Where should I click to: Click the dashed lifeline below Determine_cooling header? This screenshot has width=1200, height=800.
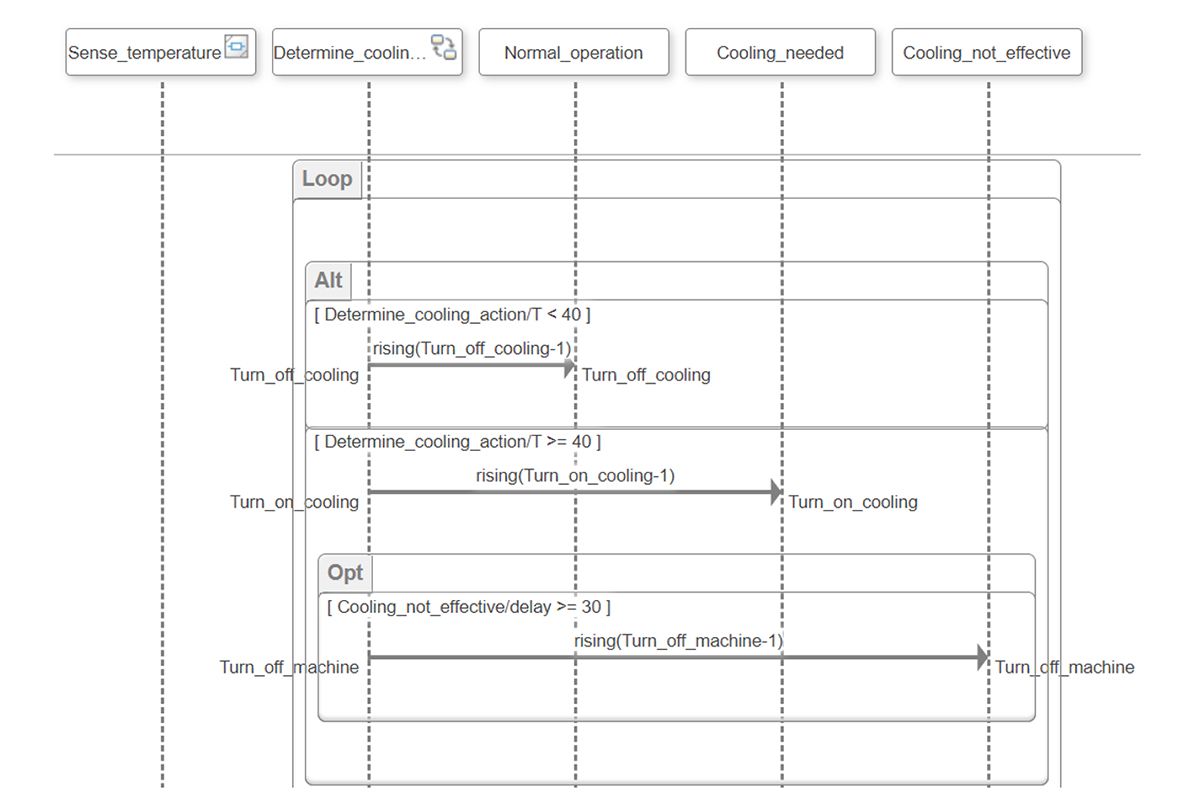coord(369,120)
